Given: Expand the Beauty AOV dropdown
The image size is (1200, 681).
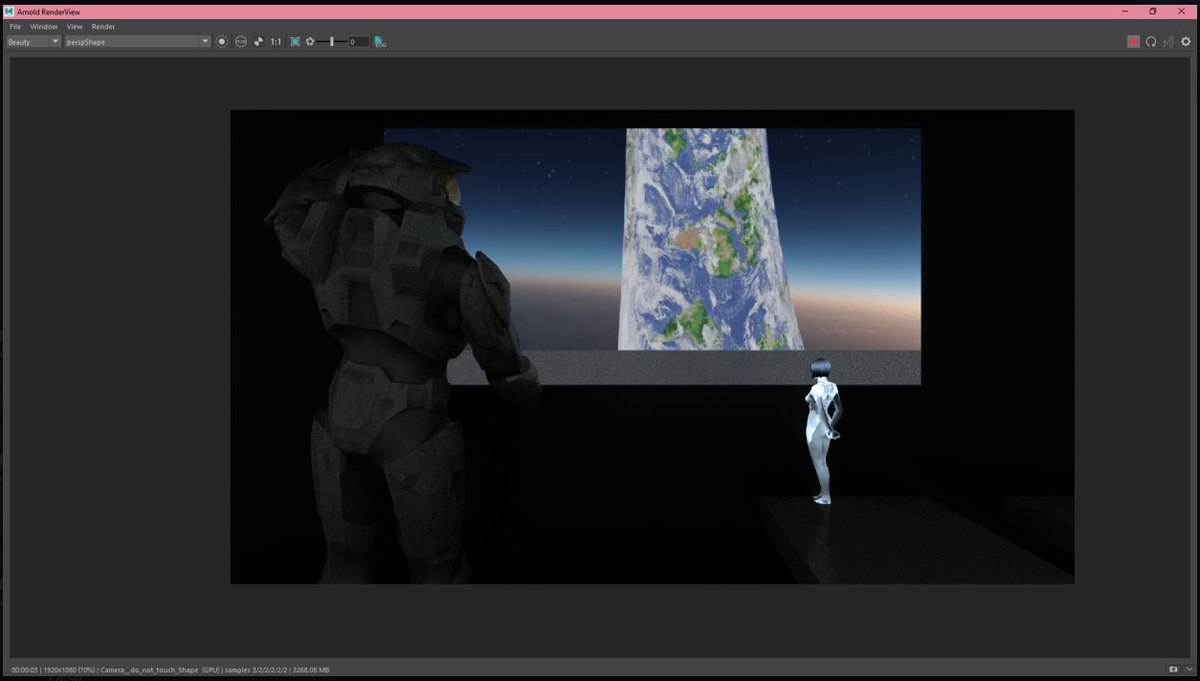Looking at the screenshot, I should click(33, 42).
